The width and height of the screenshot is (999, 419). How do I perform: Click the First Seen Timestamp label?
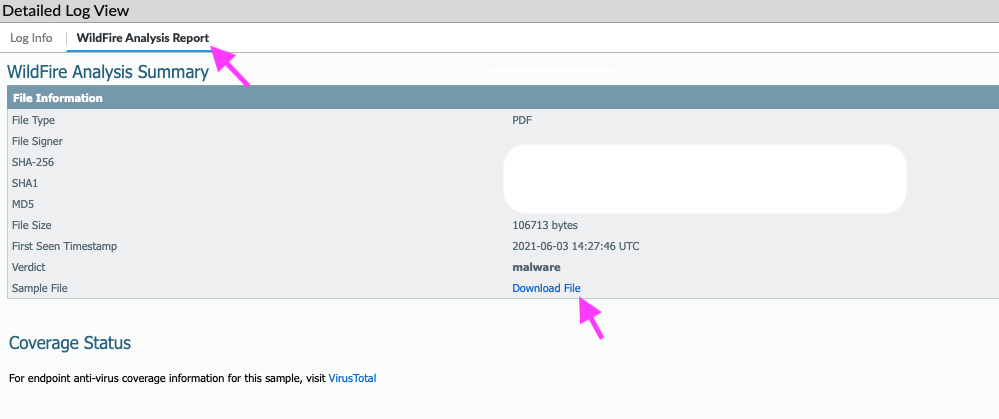(61, 246)
